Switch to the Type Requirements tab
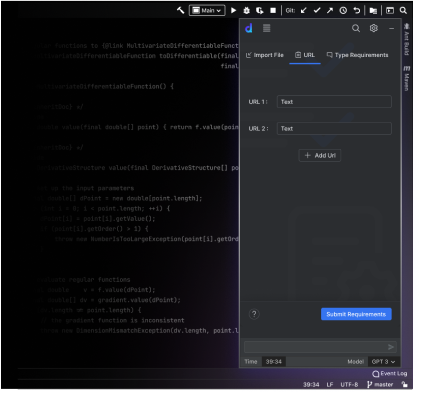 point(357,55)
